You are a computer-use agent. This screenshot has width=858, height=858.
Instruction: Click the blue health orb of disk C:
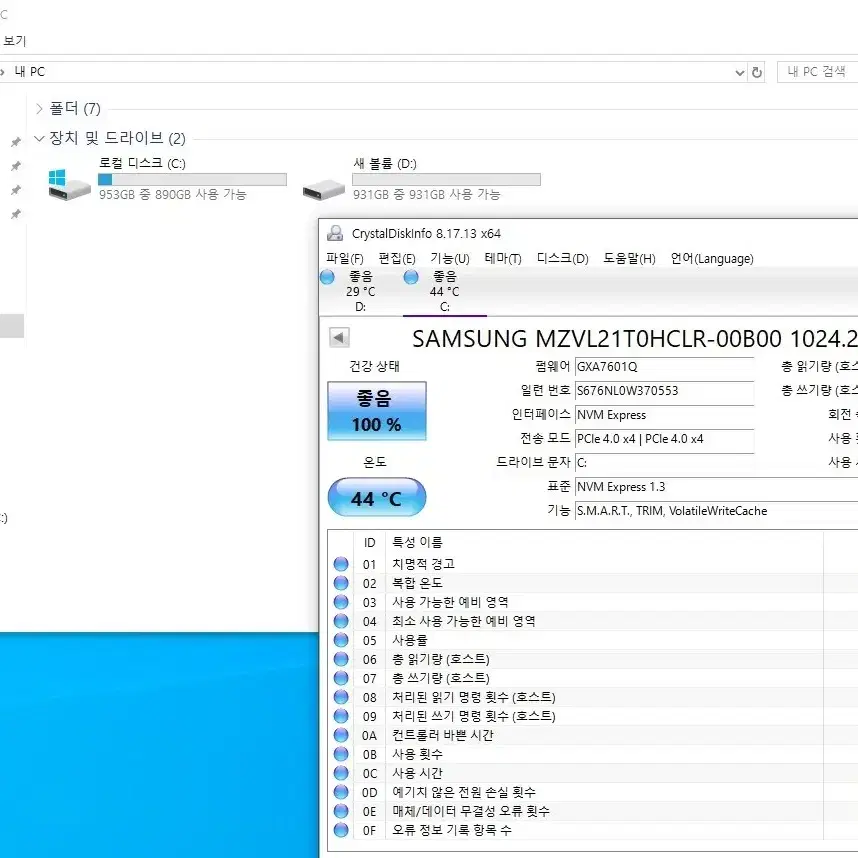411,277
